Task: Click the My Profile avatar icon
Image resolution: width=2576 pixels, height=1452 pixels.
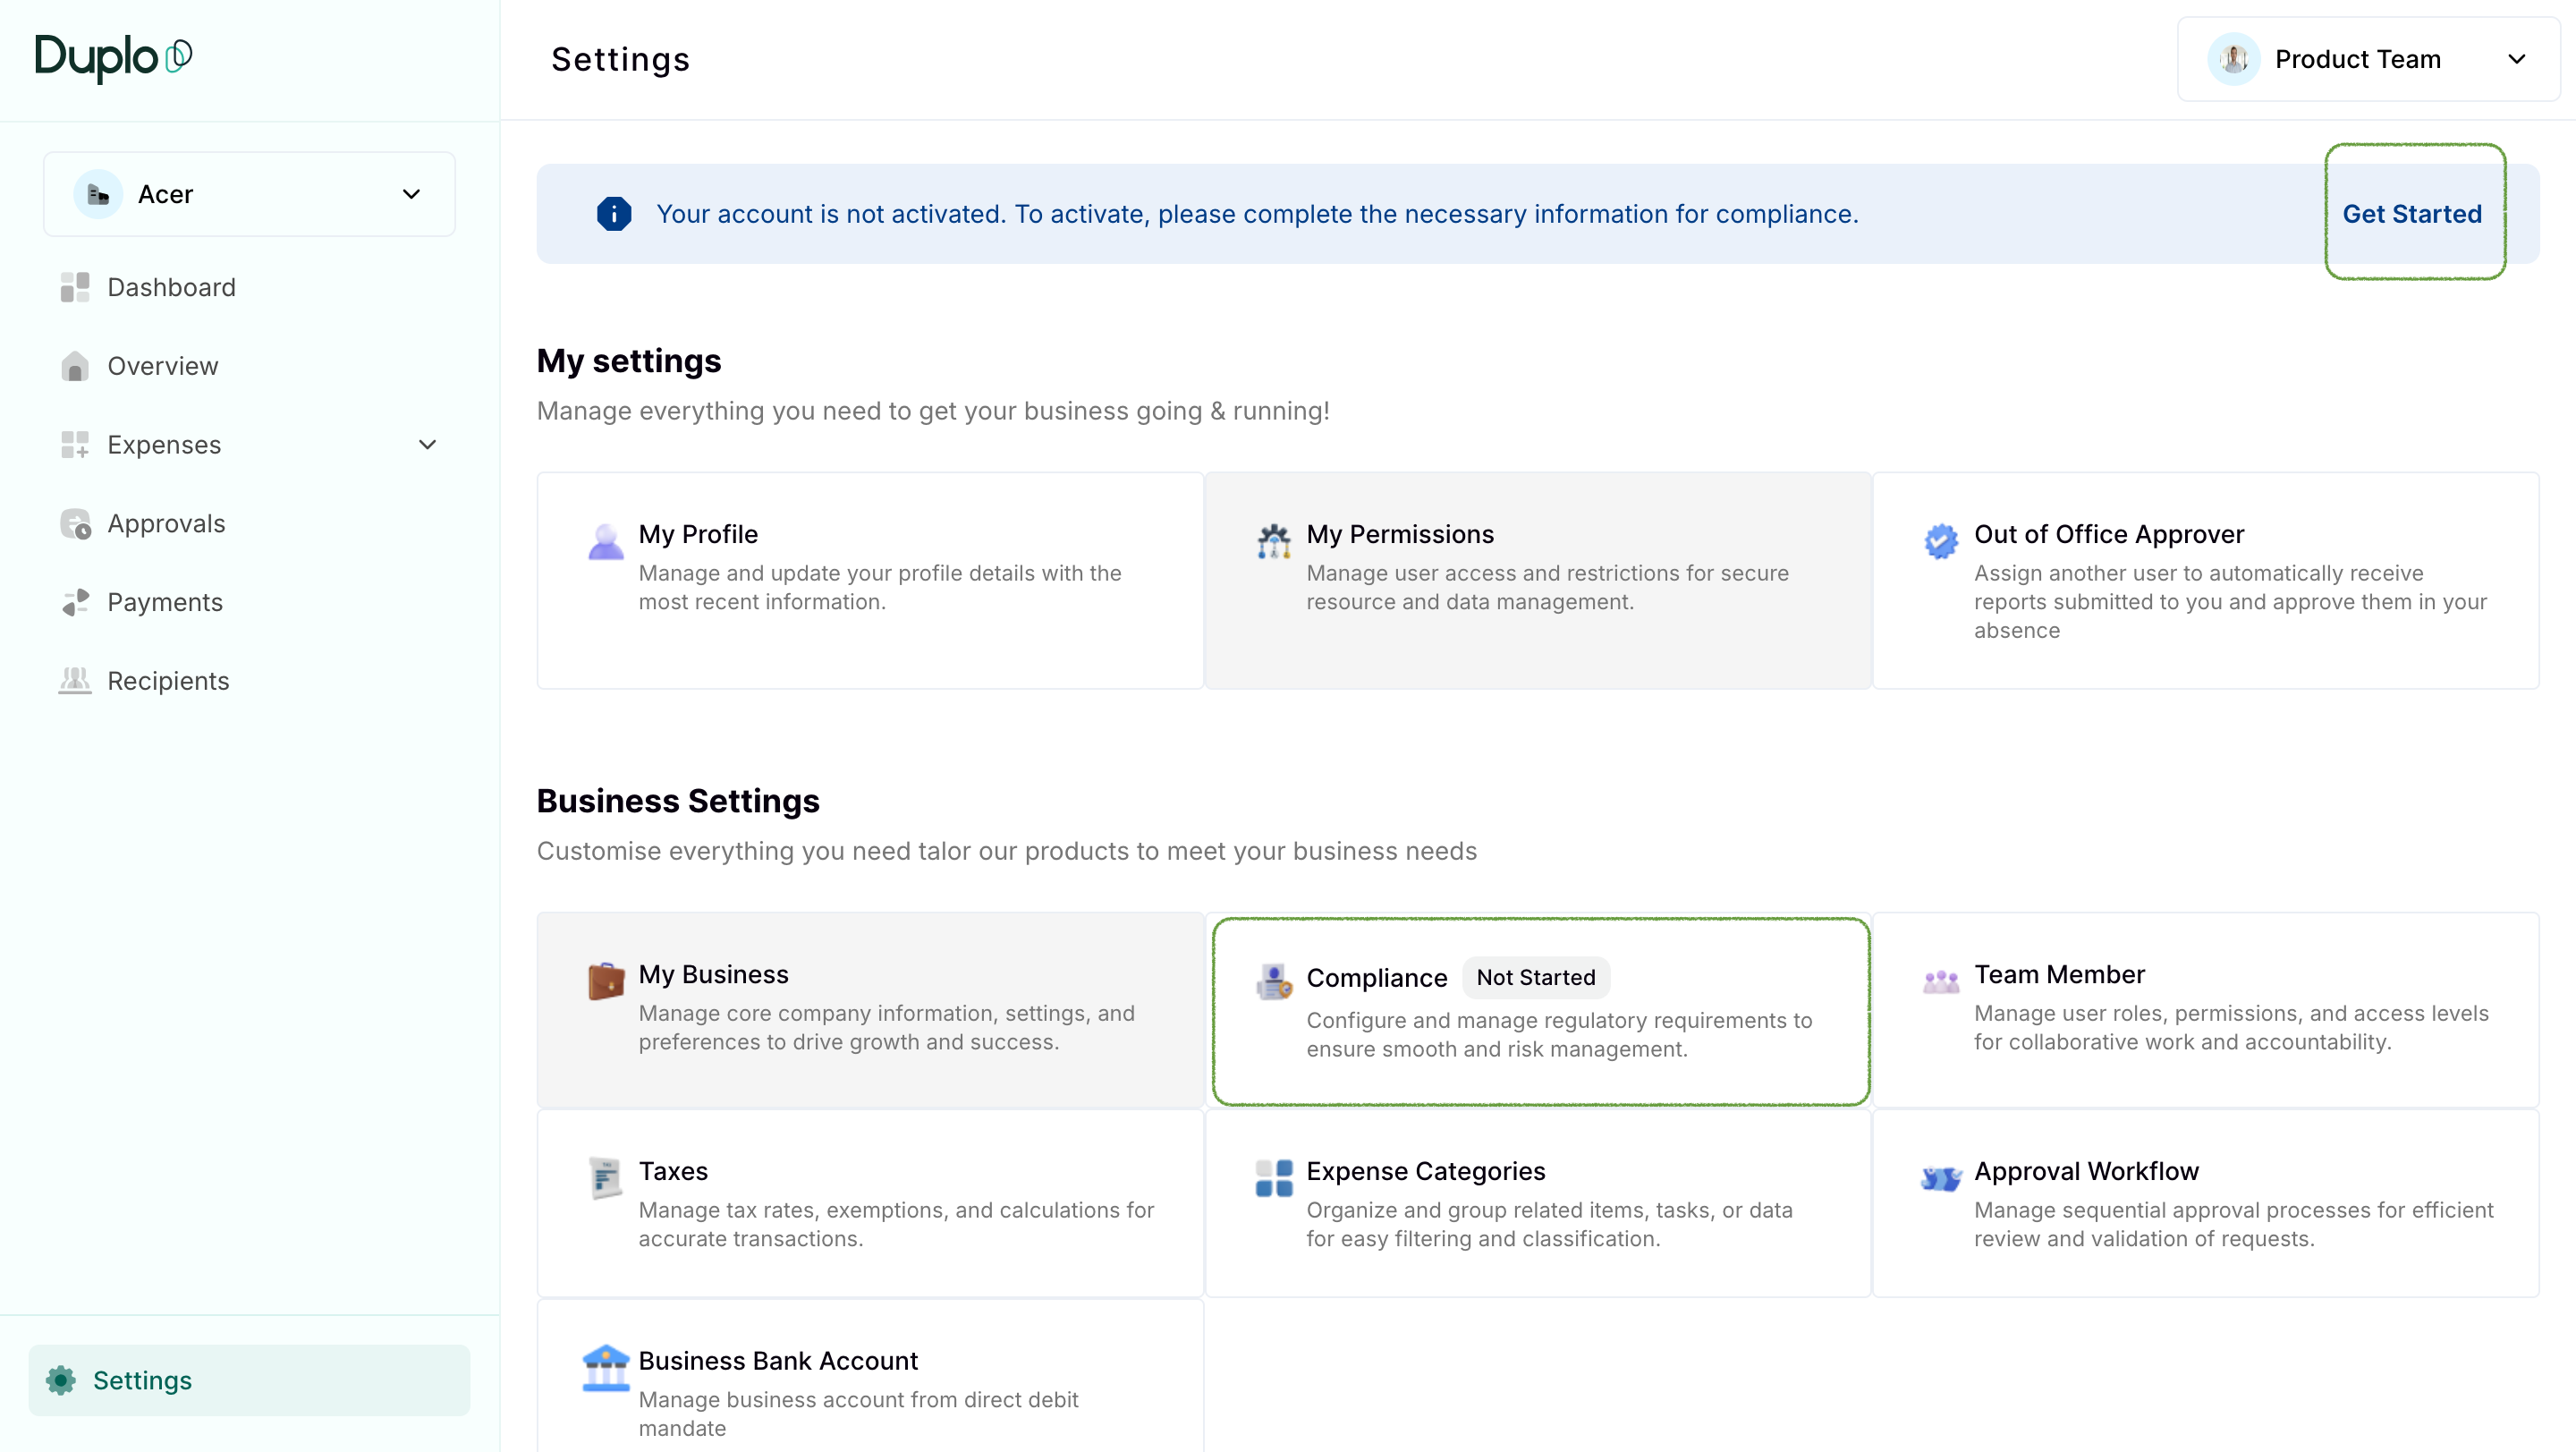Action: (605, 541)
